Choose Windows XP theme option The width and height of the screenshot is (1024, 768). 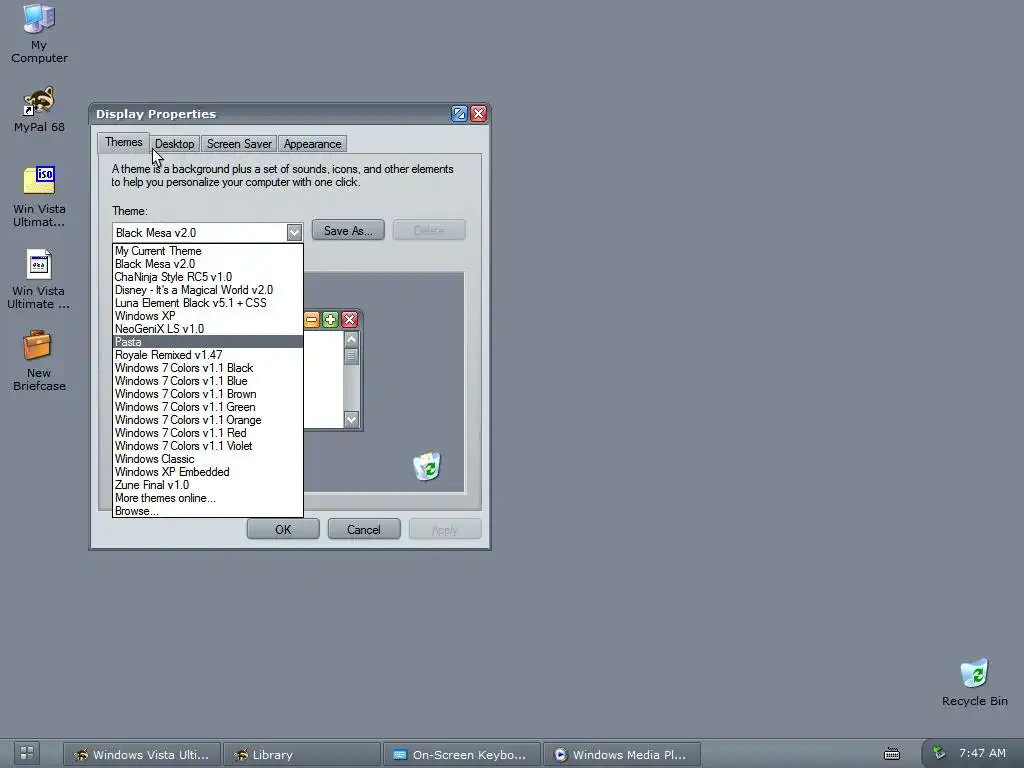pyautogui.click(x=208, y=316)
